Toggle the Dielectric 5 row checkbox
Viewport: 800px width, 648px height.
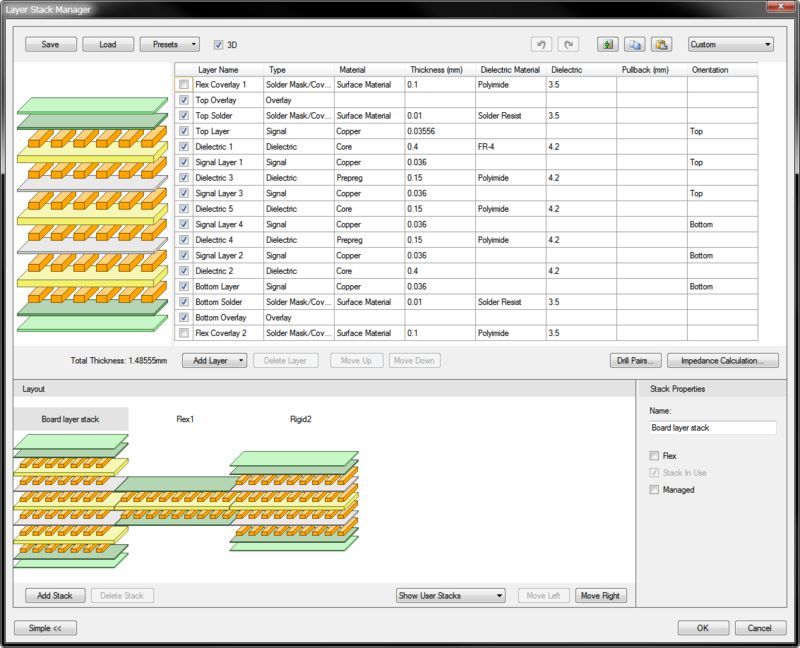(x=184, y=209)
